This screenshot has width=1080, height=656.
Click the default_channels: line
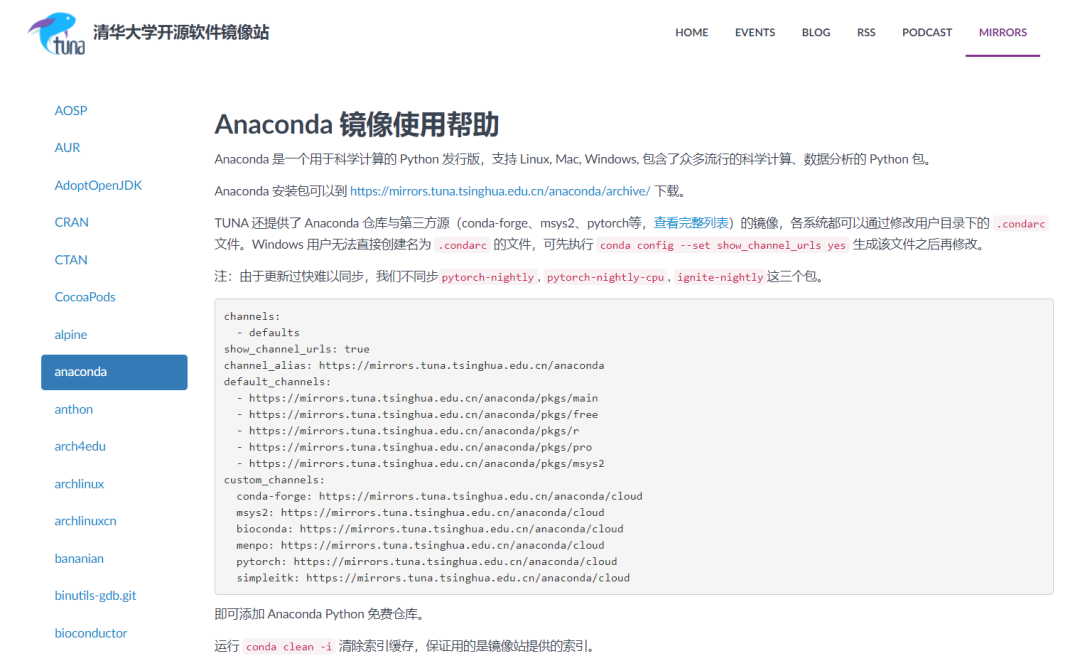point(278,381)
